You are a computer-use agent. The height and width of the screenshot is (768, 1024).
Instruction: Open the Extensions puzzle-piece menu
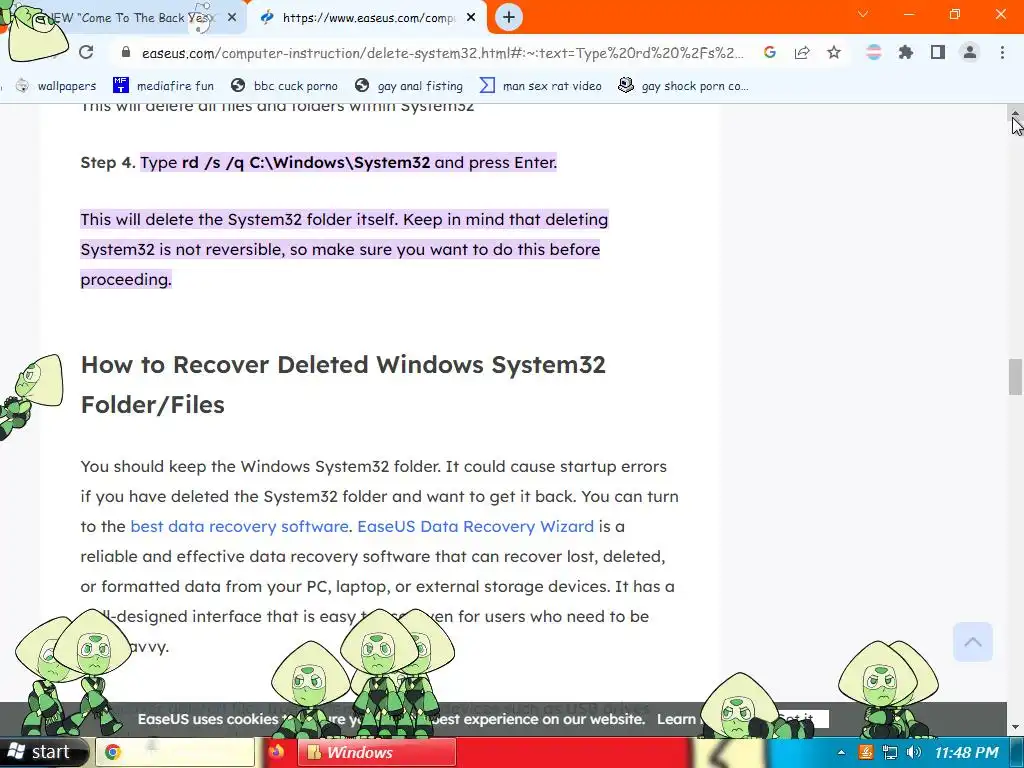(x=906, y=52)
